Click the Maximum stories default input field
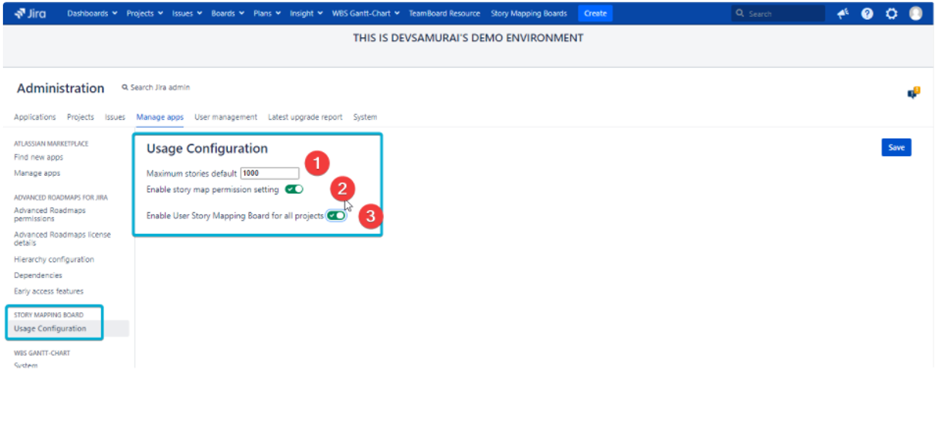The image size is (940, 440). pyautogui.click(x=269, y=173)
